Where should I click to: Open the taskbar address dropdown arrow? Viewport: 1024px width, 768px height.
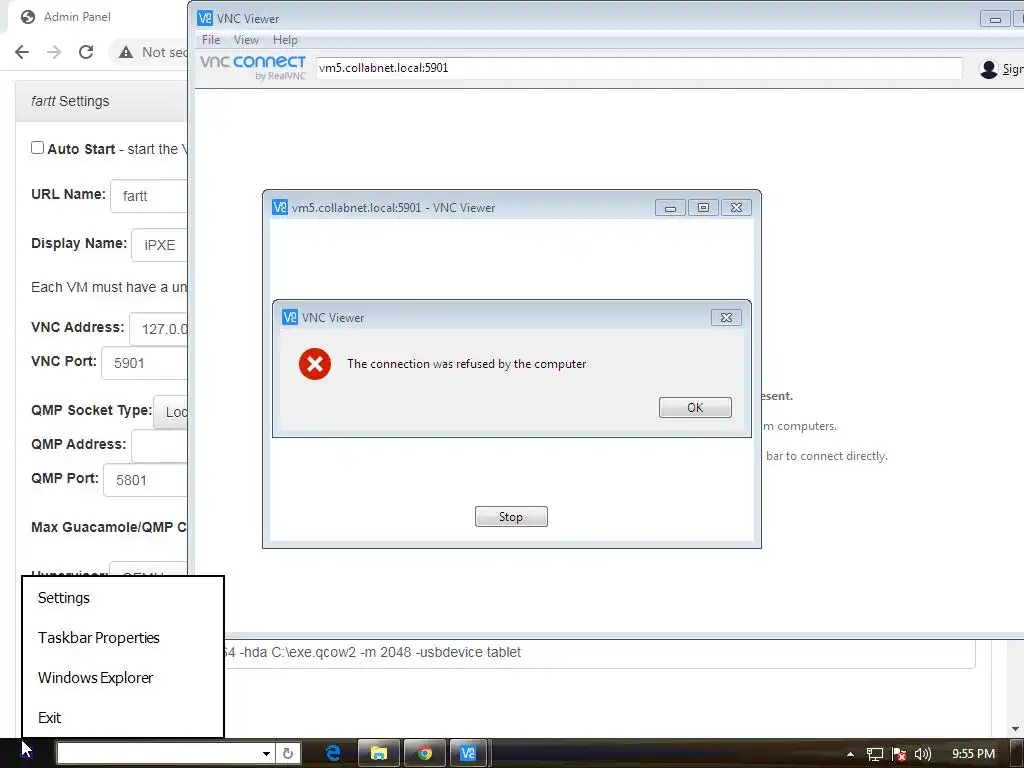tap(266, 753)
